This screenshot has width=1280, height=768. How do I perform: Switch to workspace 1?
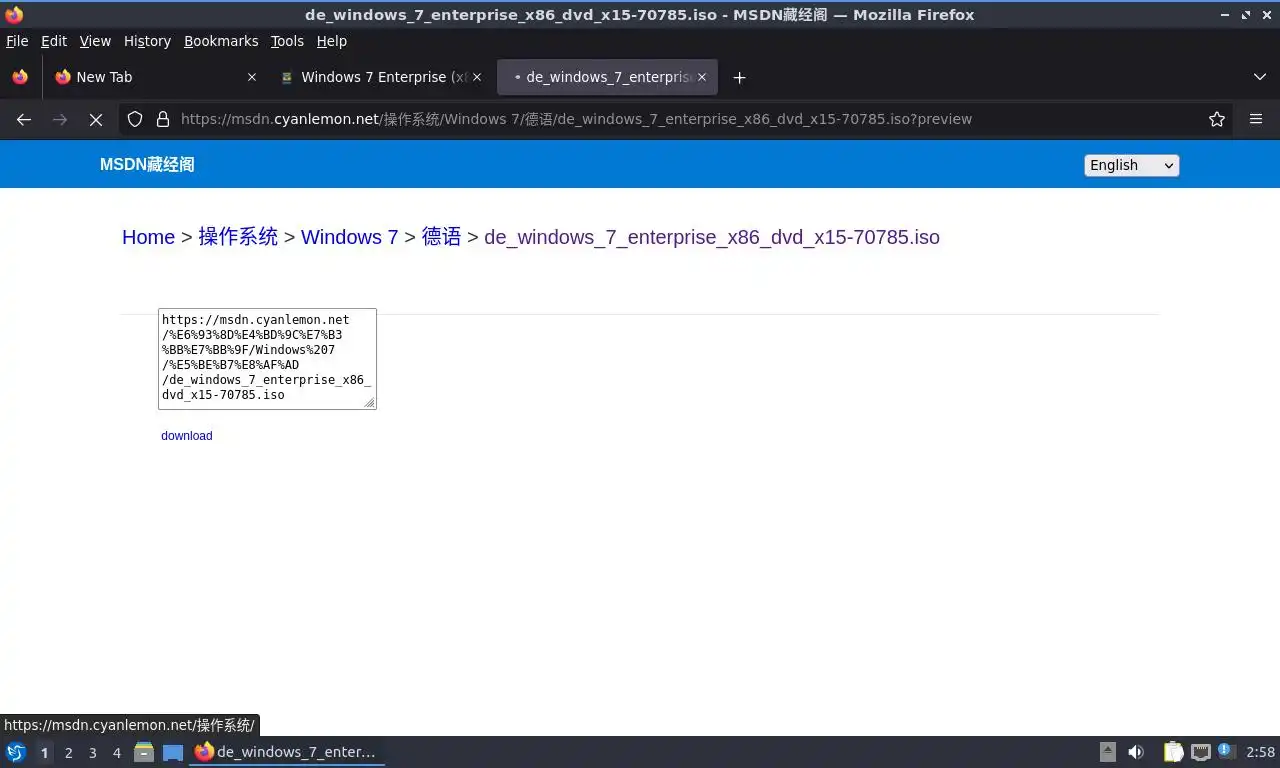[x=44, y=753]
